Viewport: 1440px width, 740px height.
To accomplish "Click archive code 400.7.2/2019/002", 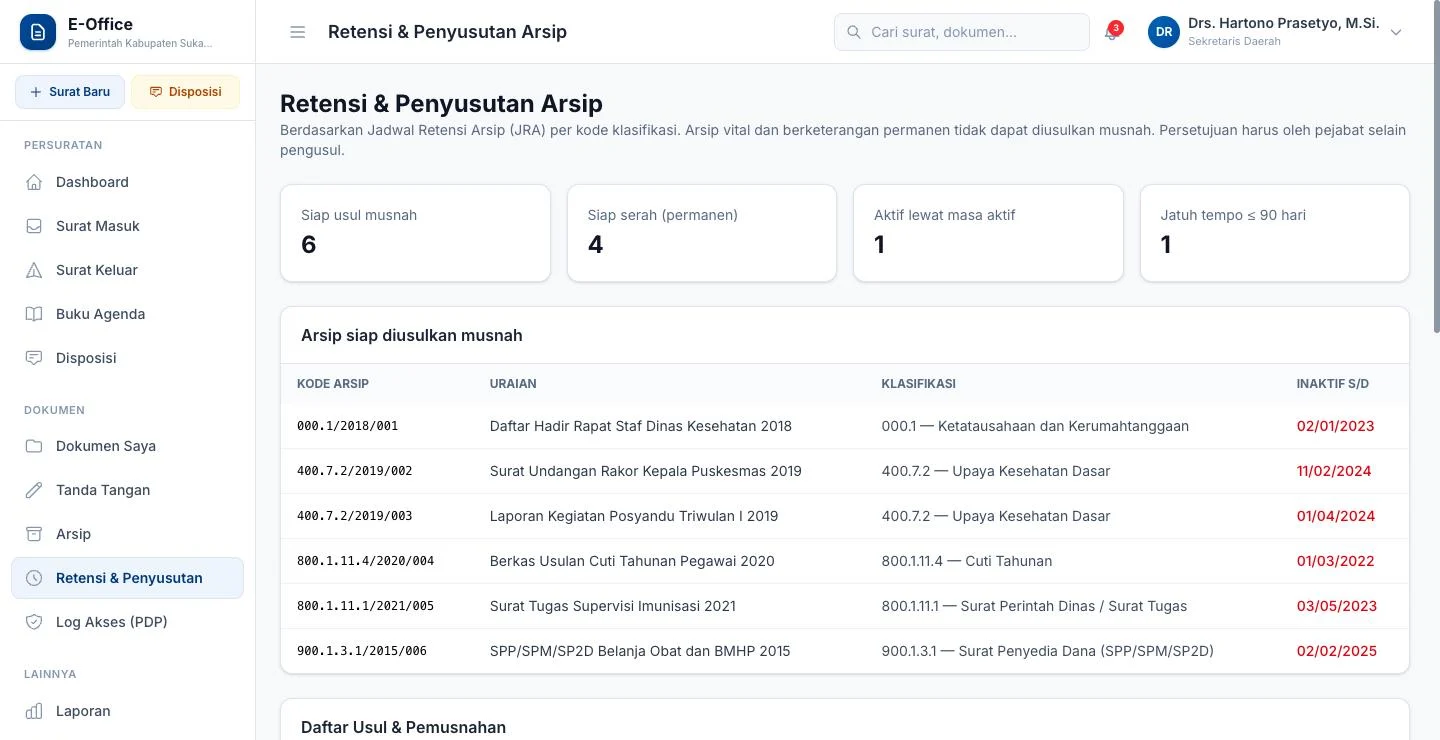I will coord(355,471).
